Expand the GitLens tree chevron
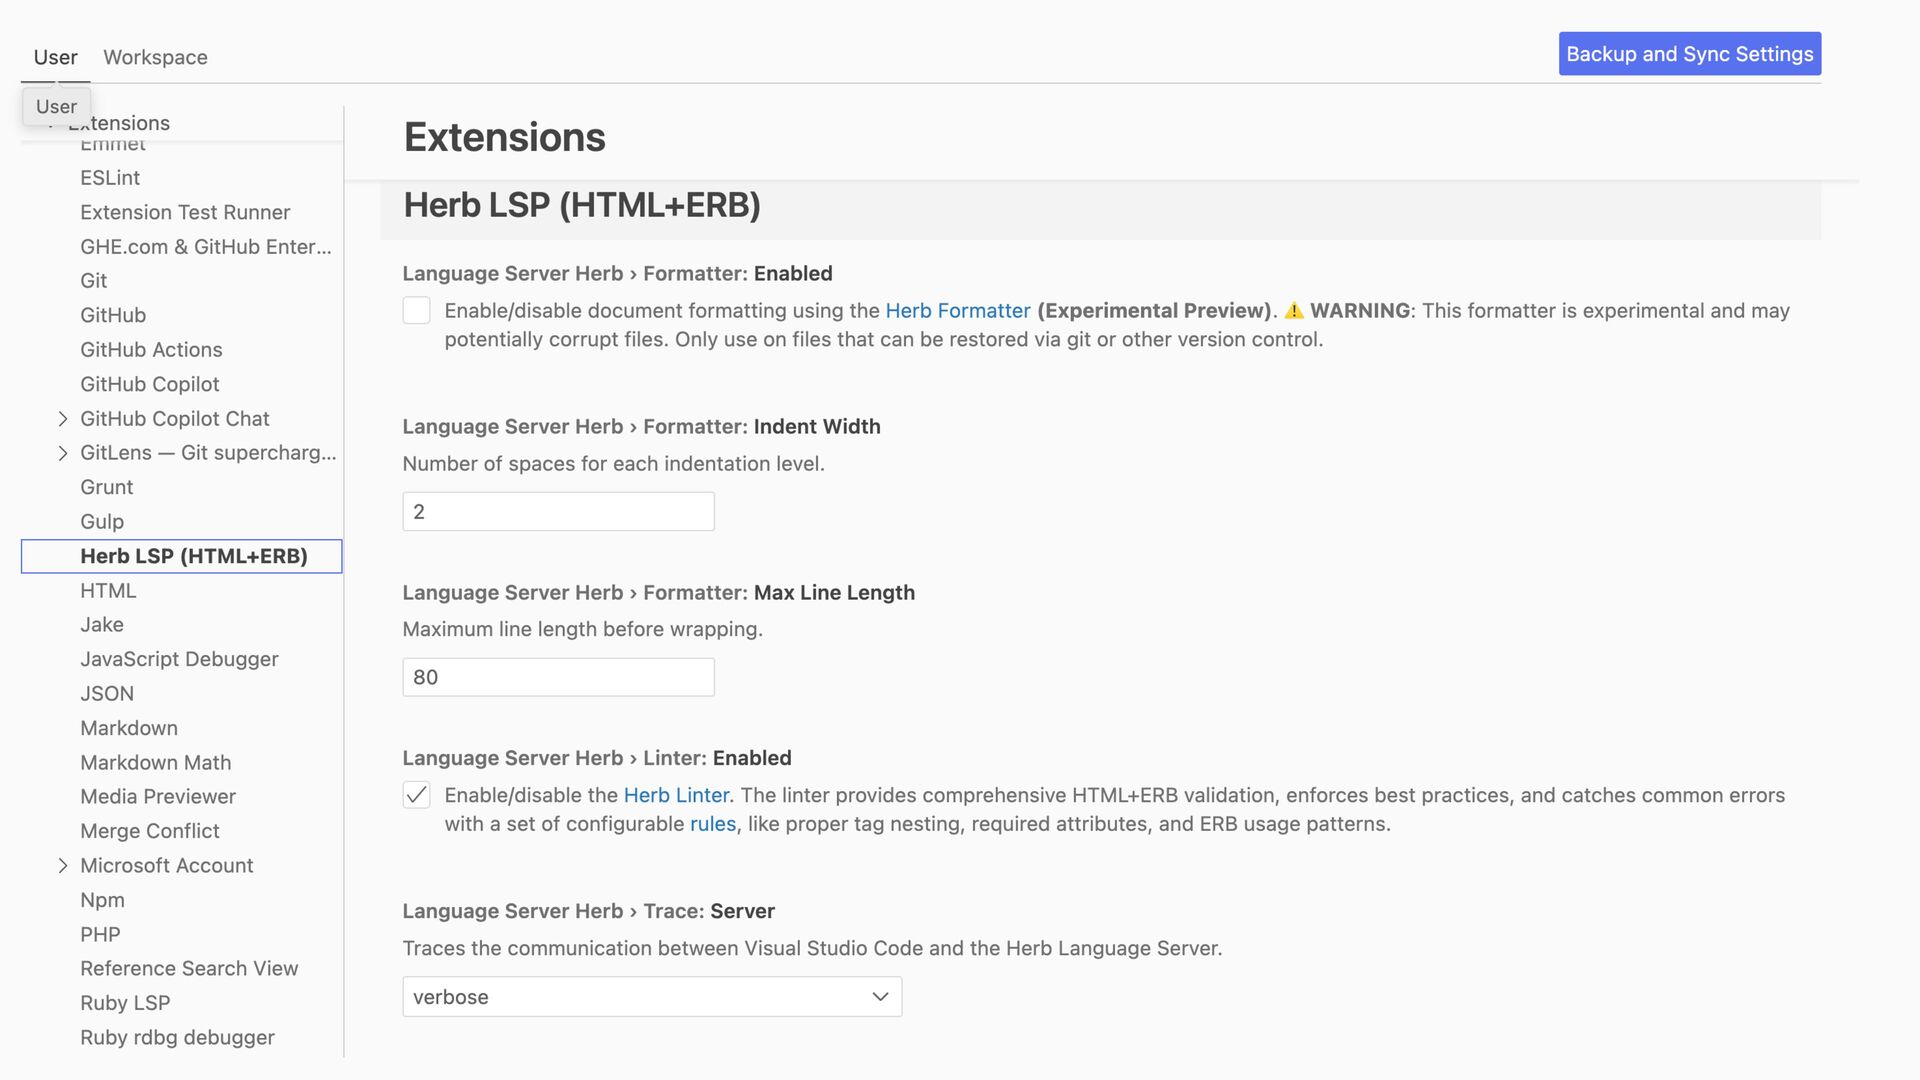 coord(63,453)
